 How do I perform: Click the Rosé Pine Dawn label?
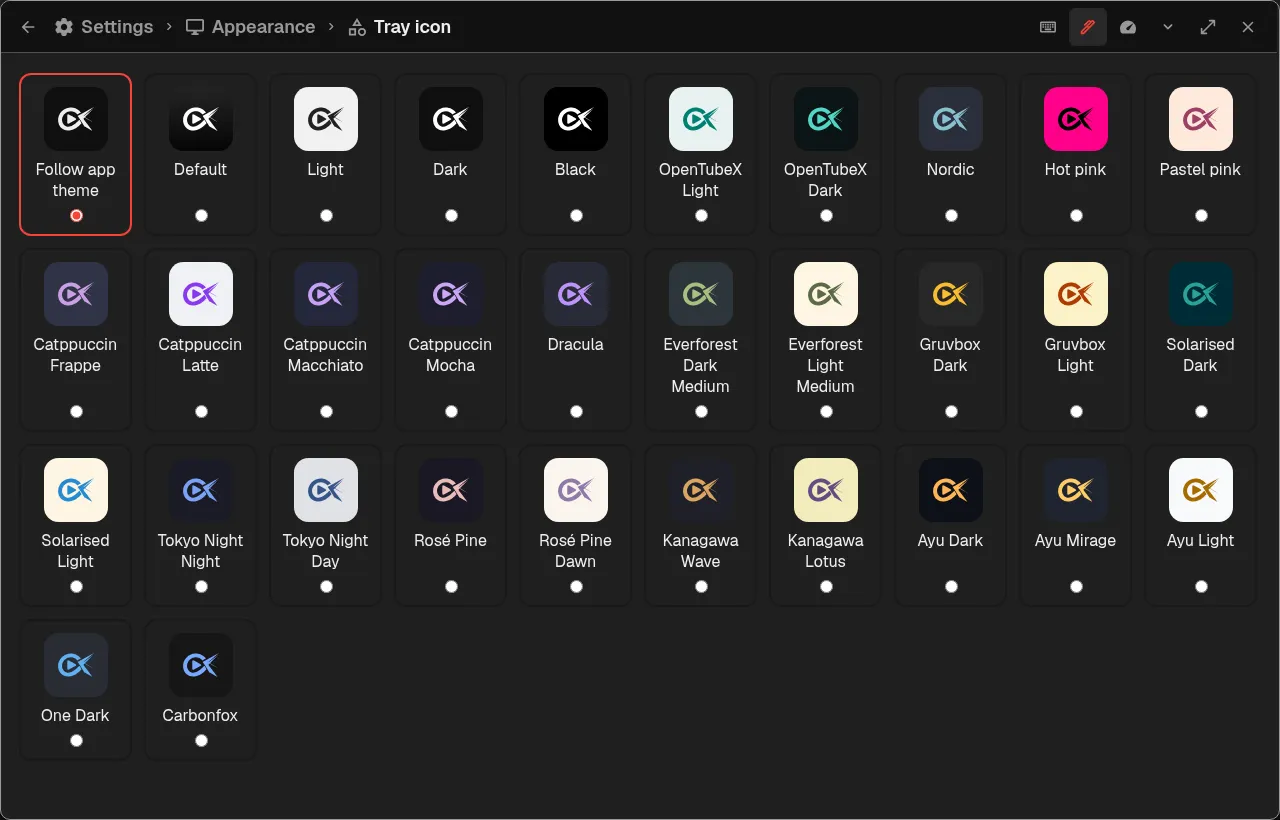(576, 551)
